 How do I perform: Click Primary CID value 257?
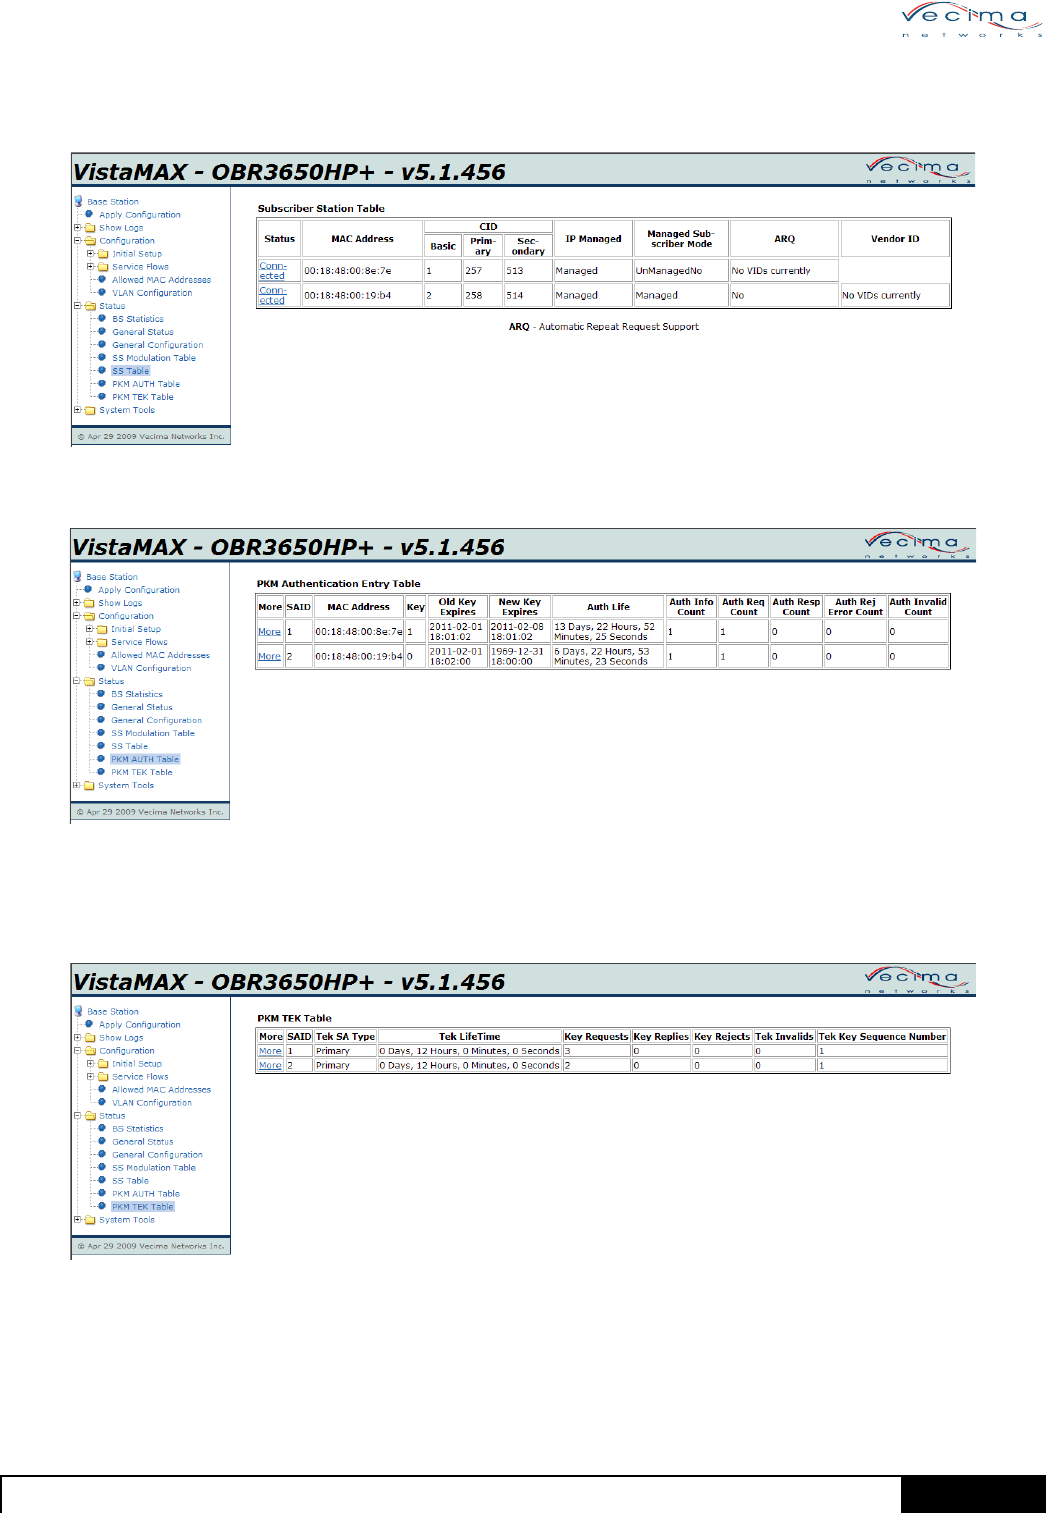(482, 271)
